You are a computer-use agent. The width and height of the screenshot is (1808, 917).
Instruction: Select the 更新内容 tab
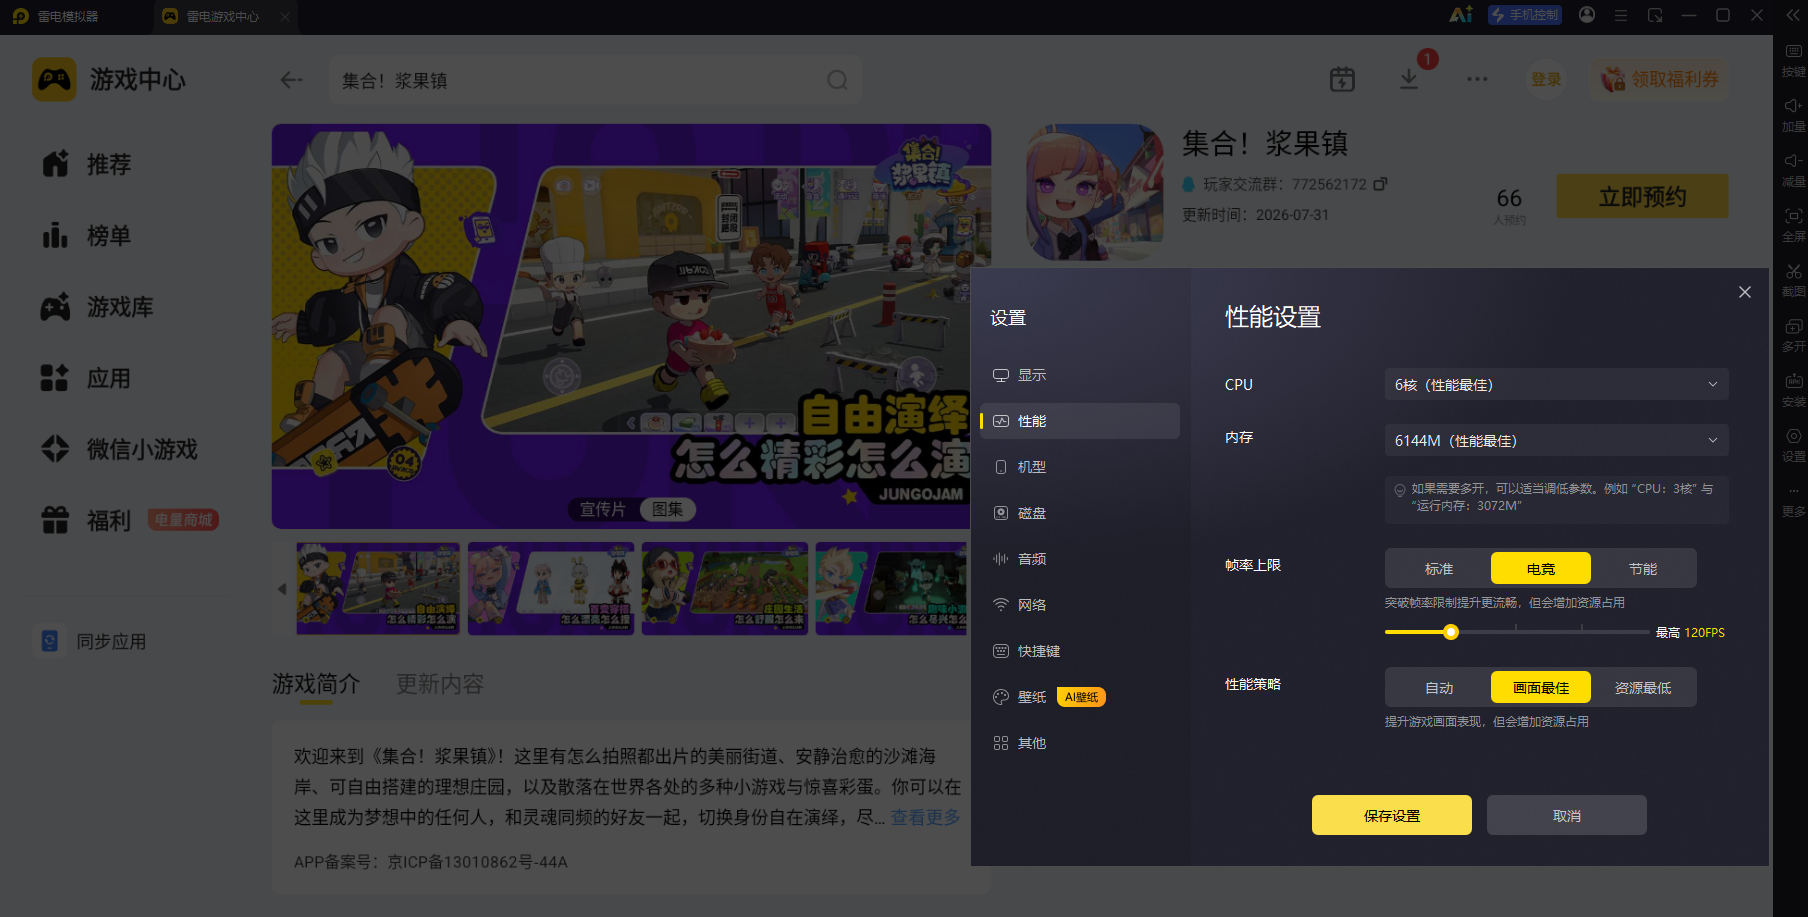pyautogui.click(x=440, y=684)
